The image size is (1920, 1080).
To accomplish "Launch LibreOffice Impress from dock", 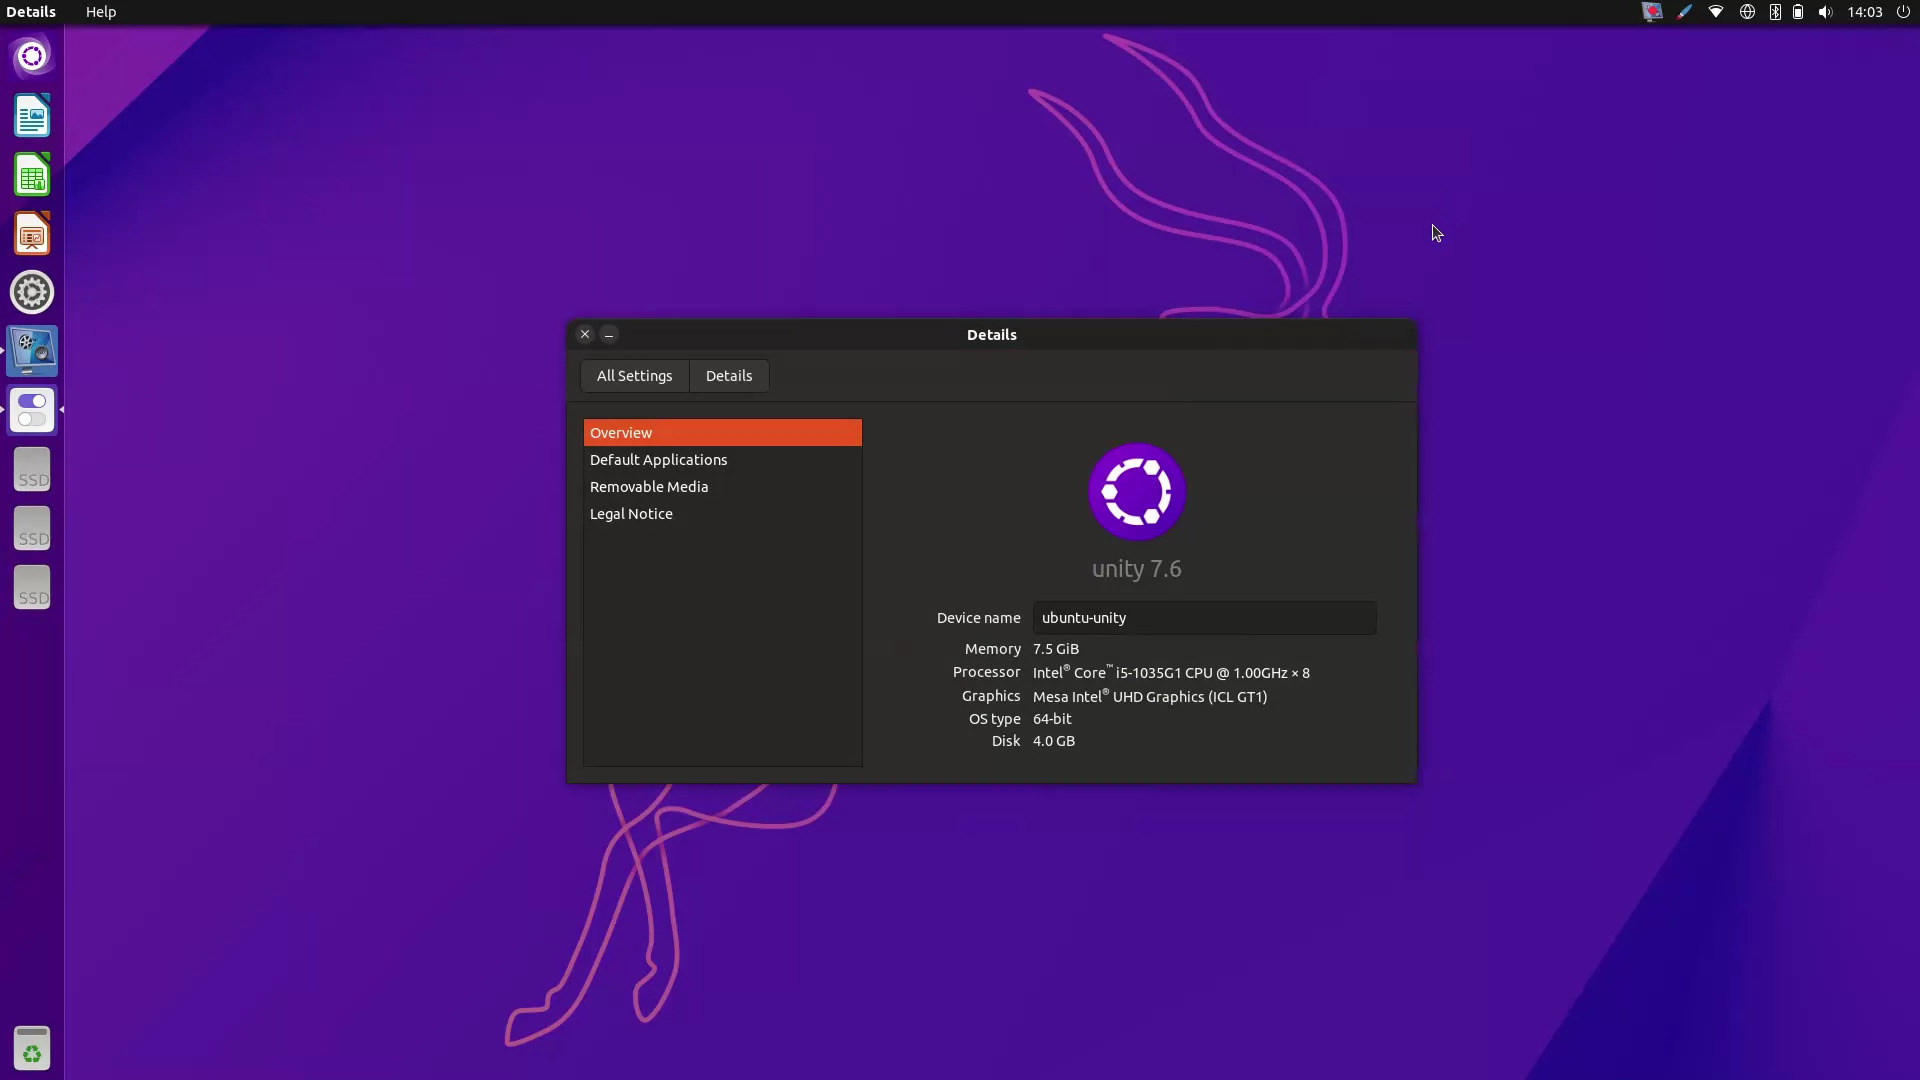I will [32, 234].
